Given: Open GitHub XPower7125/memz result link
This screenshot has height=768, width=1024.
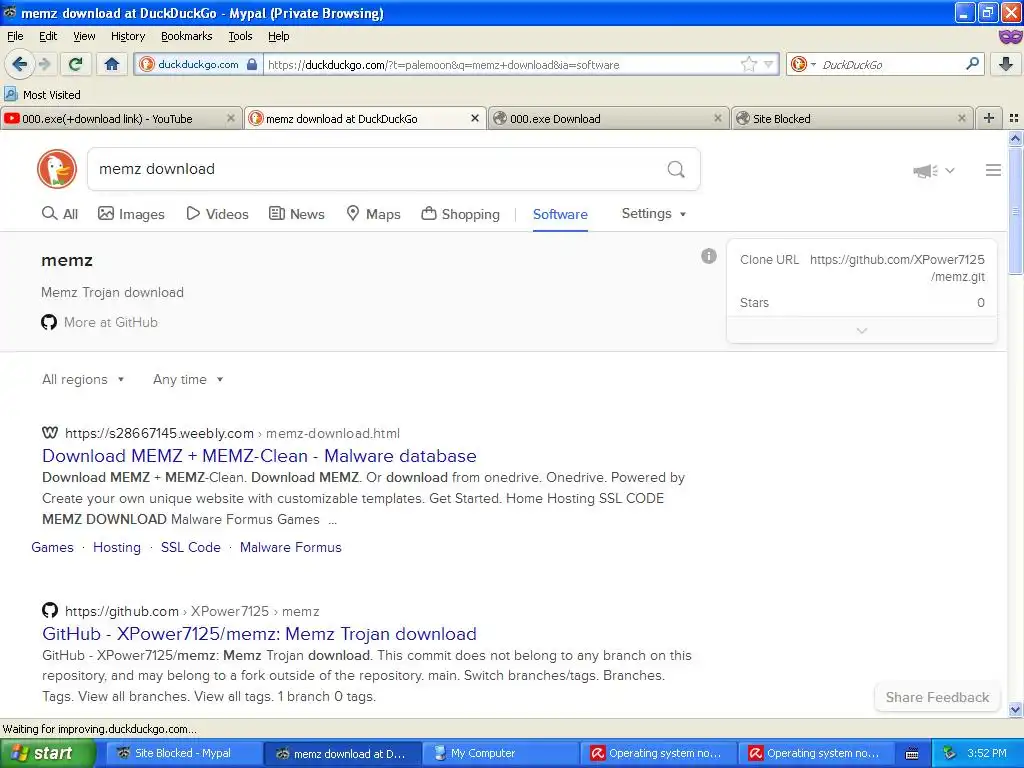Looking at the screenshot, I should [x=259, y=633].
